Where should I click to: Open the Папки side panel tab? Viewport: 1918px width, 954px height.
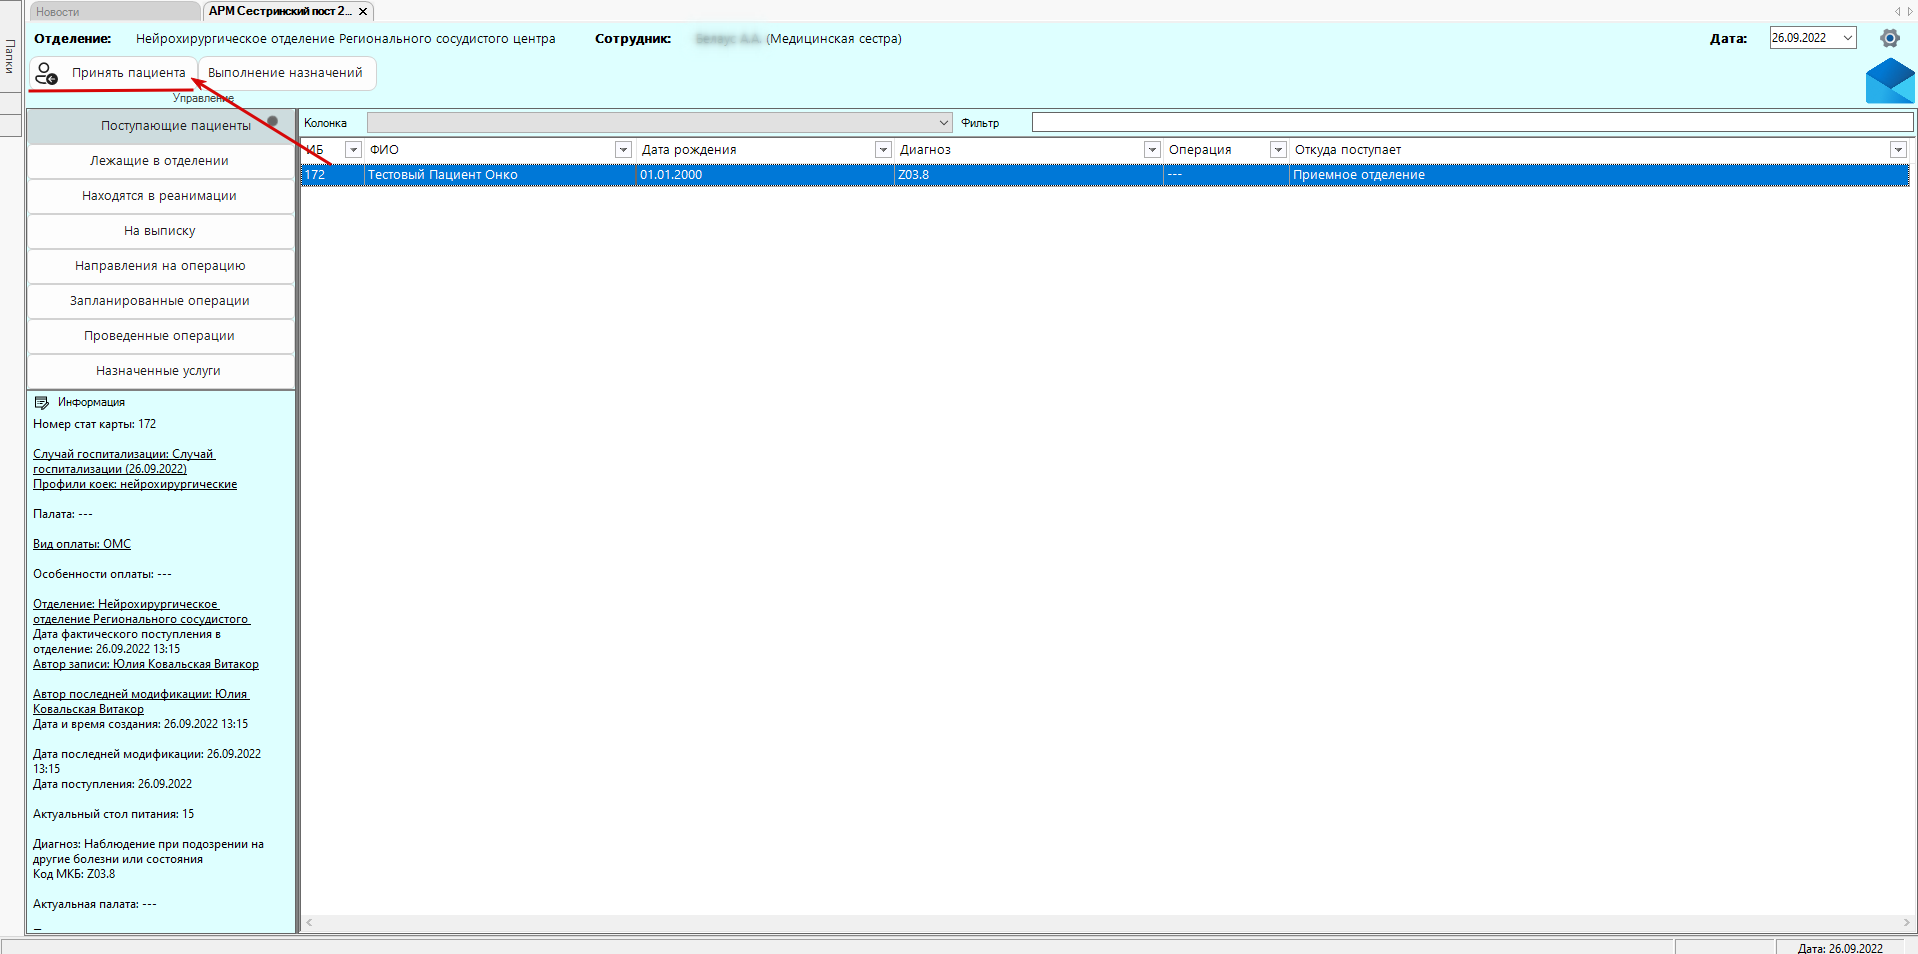click(10, 57)
